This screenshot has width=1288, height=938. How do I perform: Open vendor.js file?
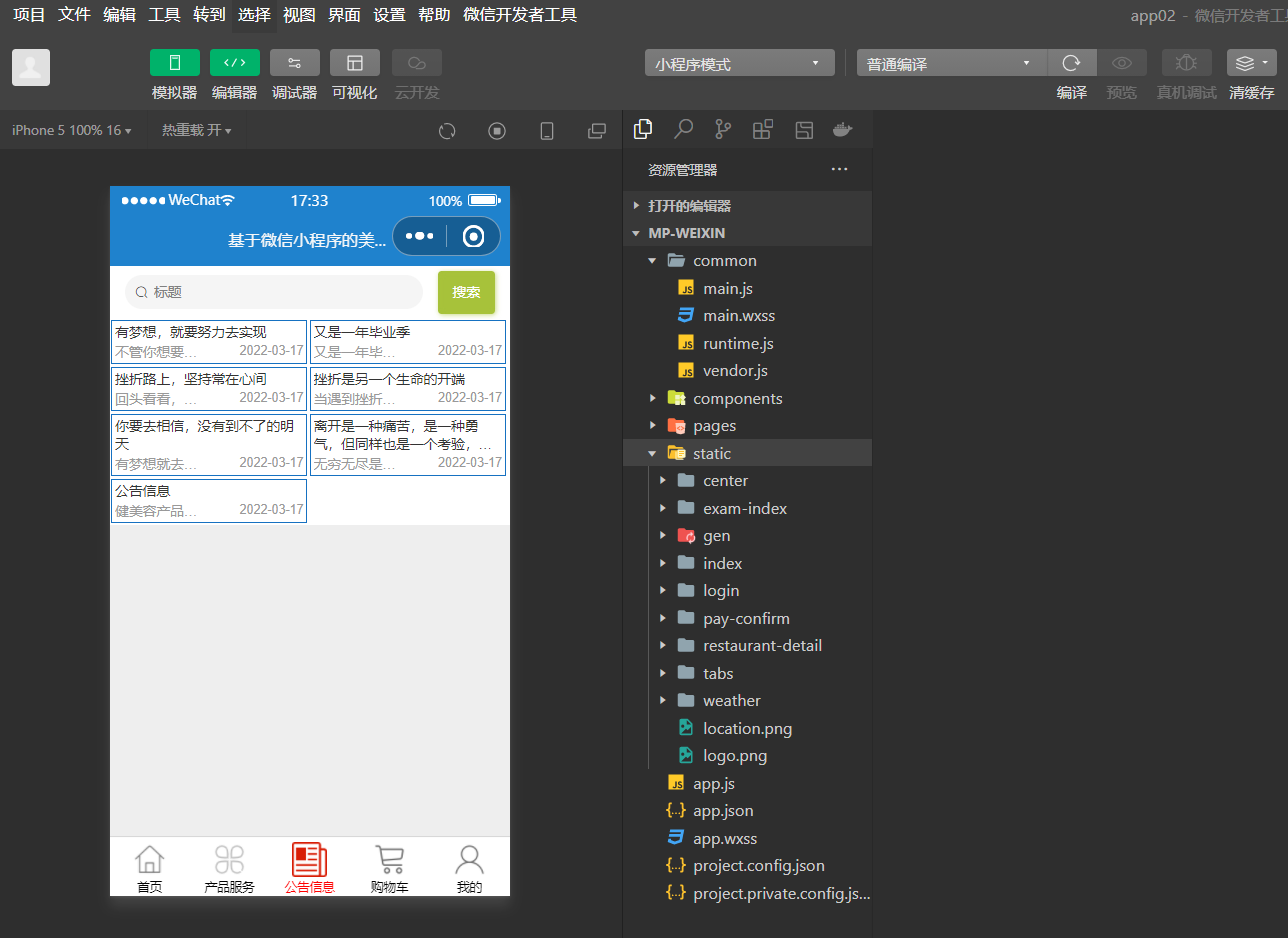[747, 371]
